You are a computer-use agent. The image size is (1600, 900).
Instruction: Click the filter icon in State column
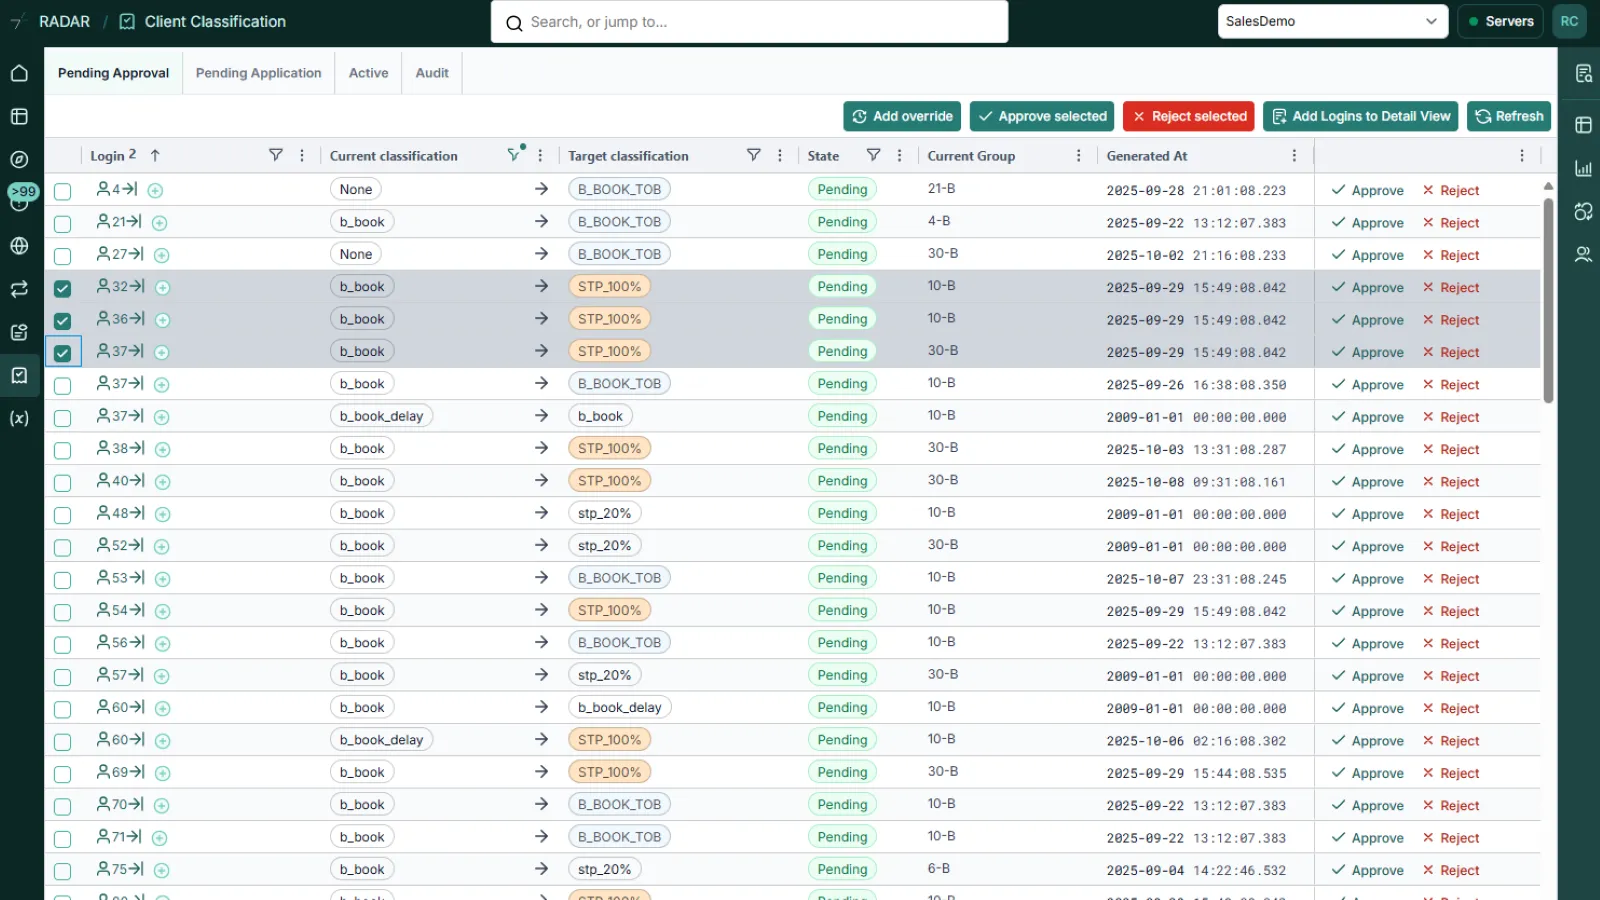(873, 155)
